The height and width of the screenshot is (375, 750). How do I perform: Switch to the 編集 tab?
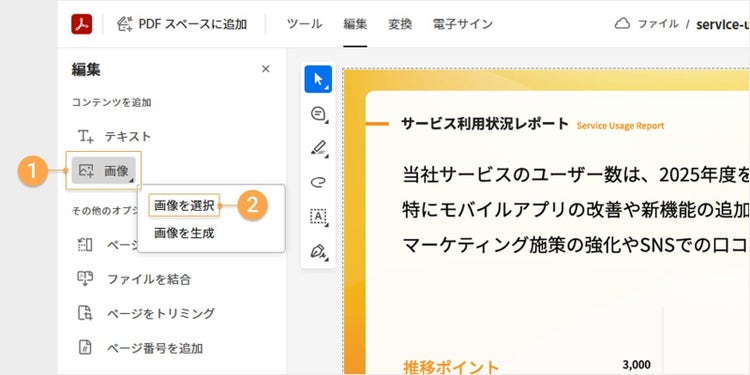pyautogui.click(x=355, y=24)
